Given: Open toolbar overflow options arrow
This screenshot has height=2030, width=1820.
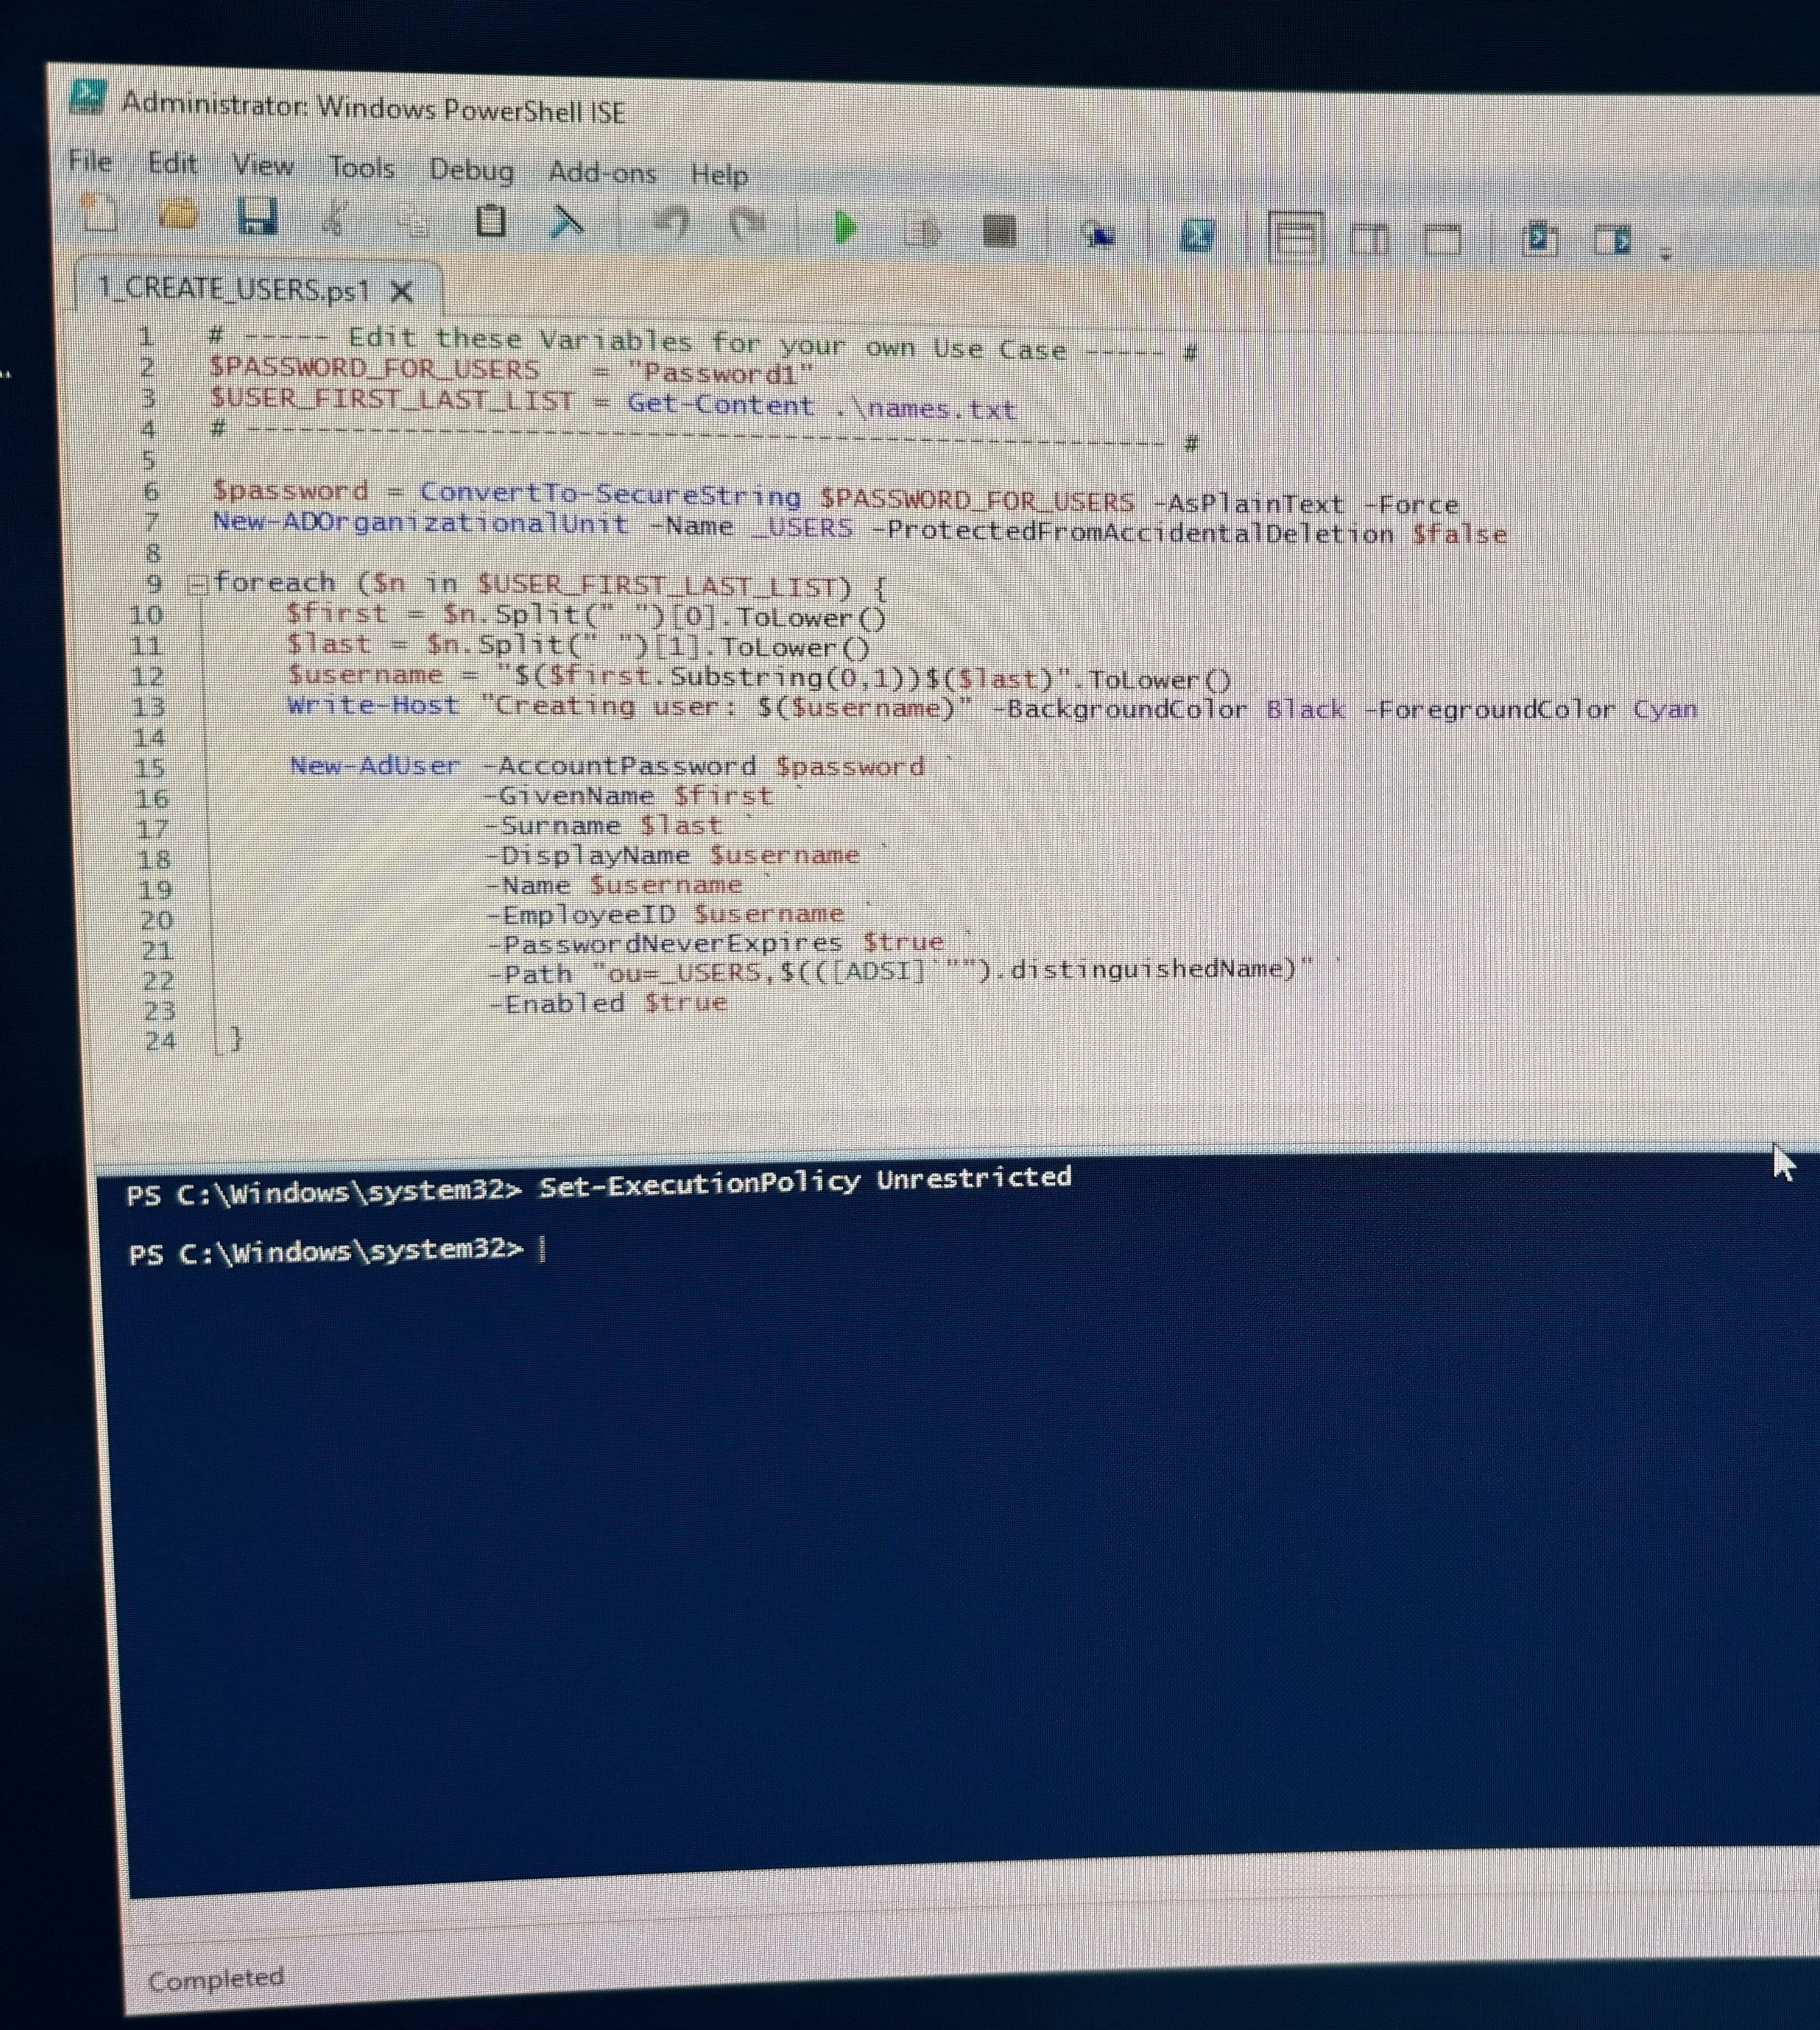Looking at the screenshot, I should click(x=1666, y=254).
